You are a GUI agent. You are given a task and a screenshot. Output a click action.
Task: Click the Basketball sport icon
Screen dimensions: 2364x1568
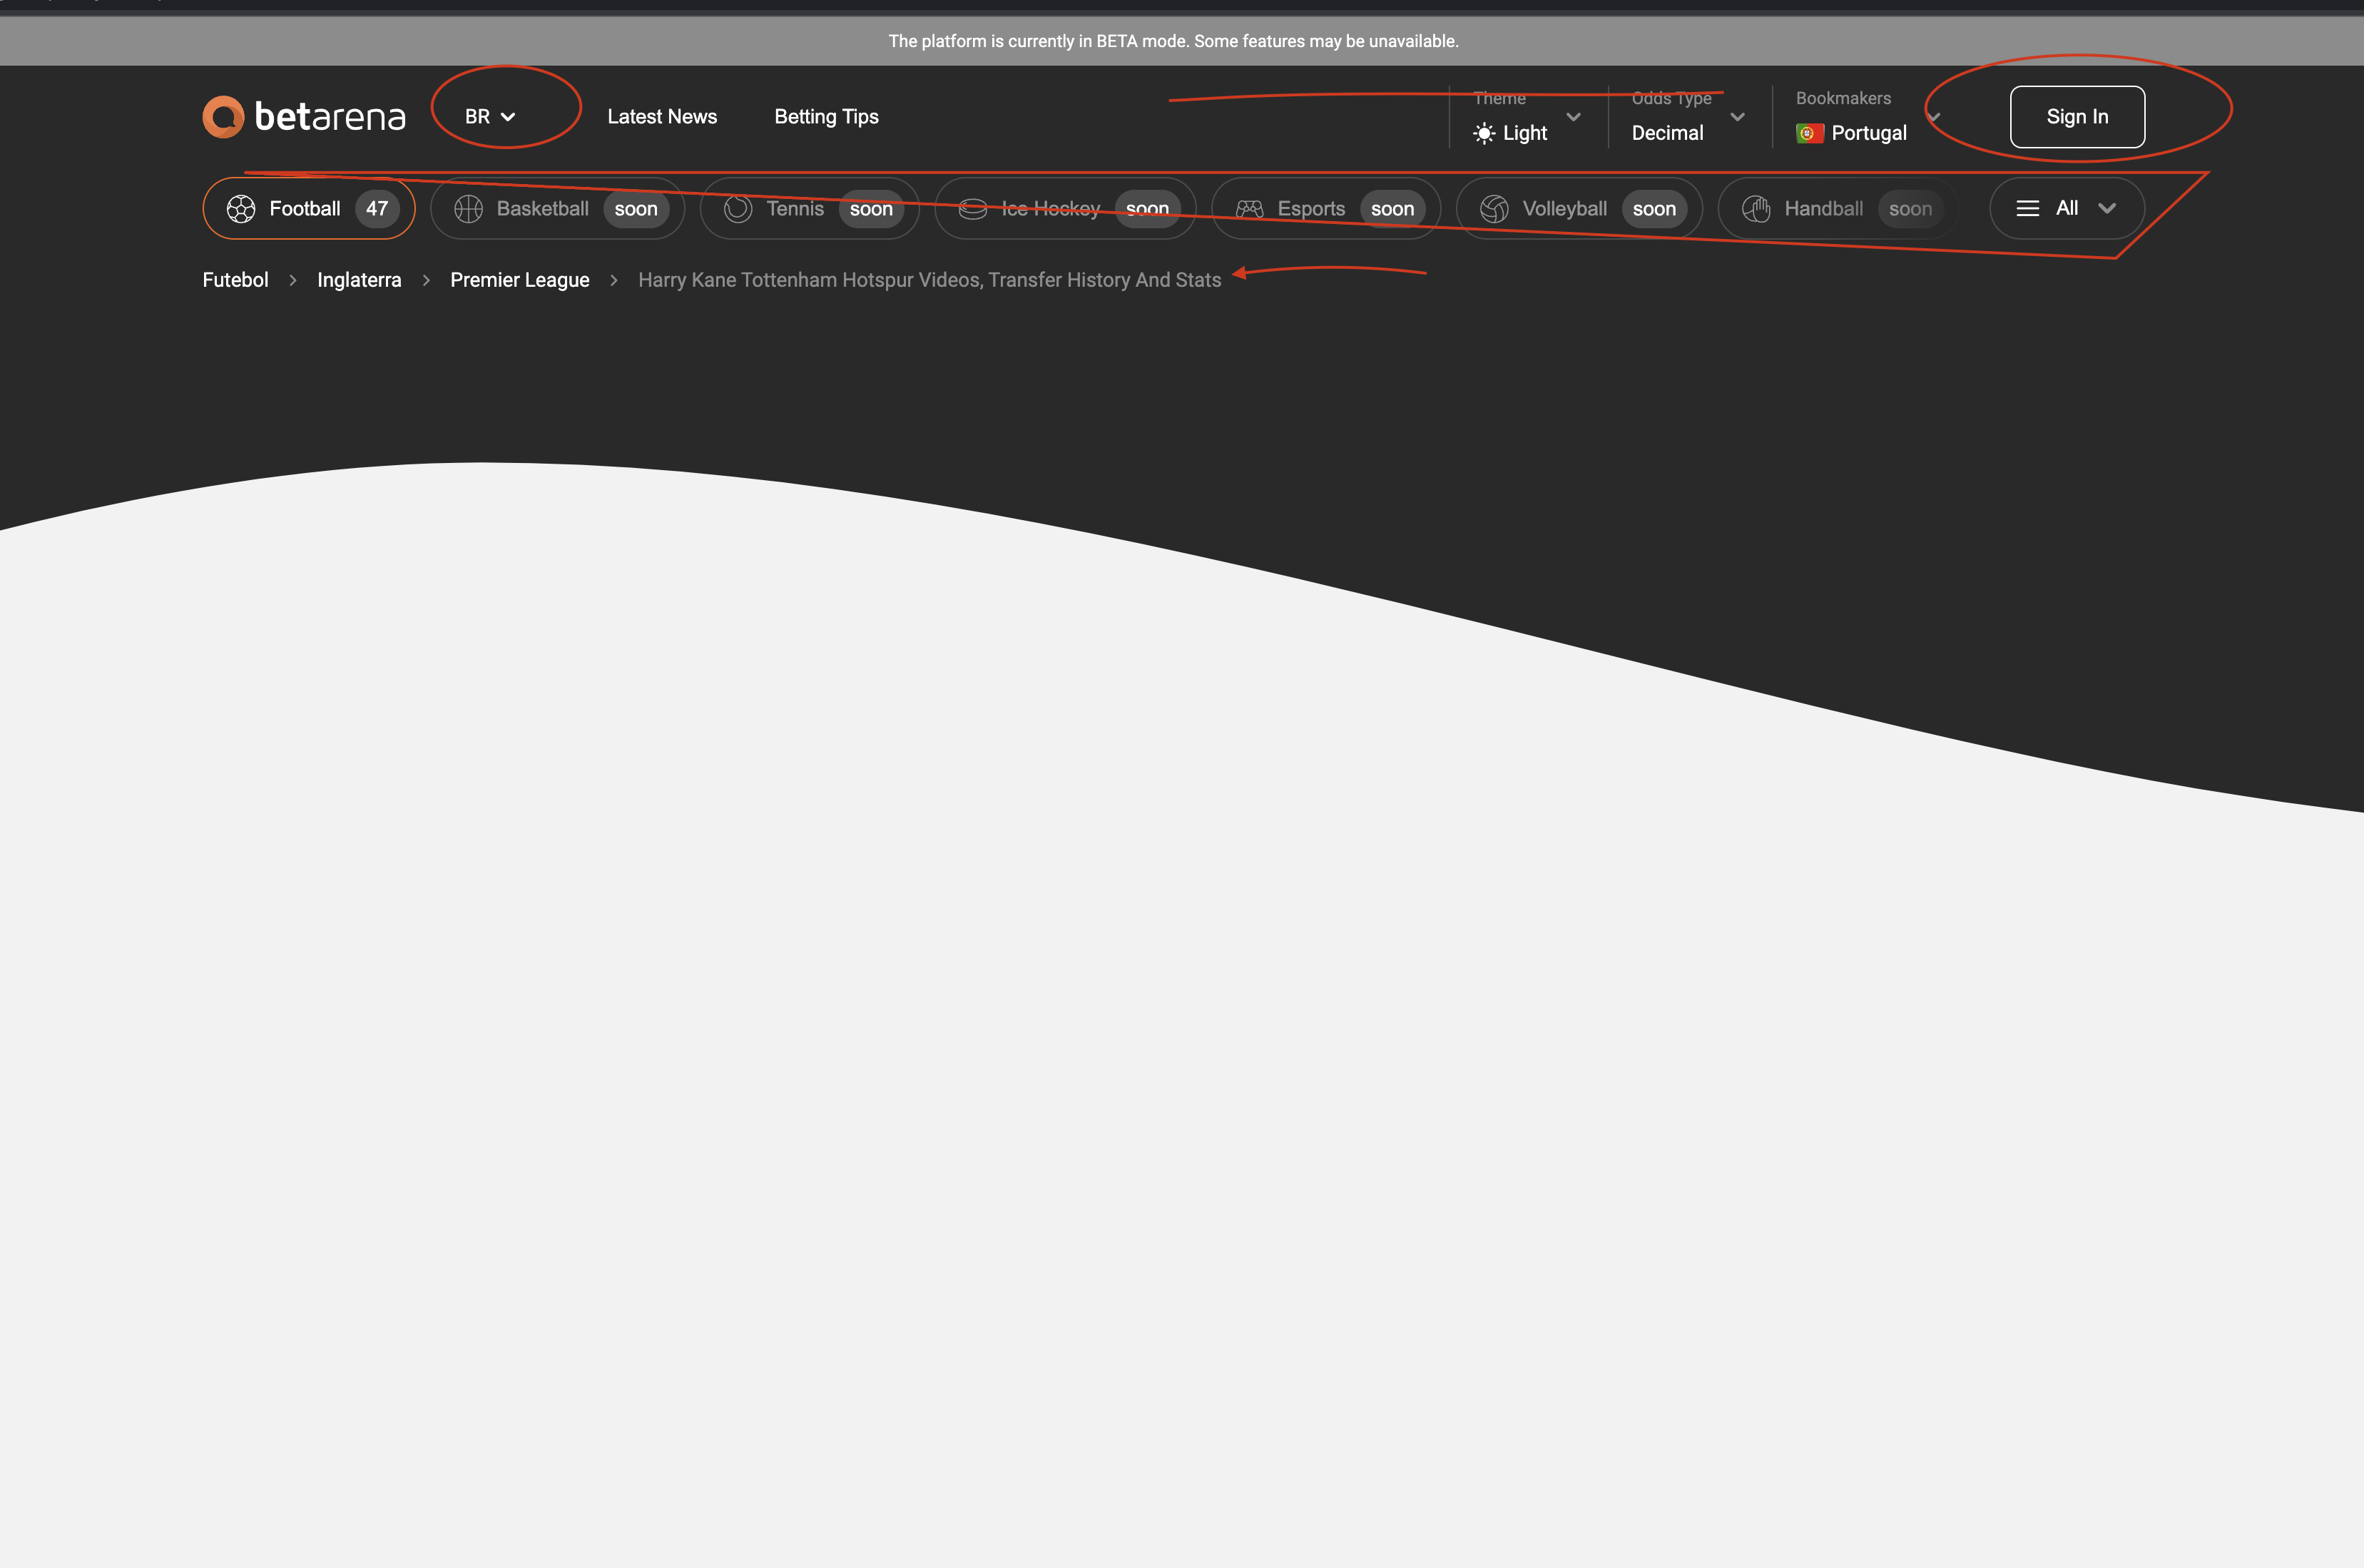point(467,208)
